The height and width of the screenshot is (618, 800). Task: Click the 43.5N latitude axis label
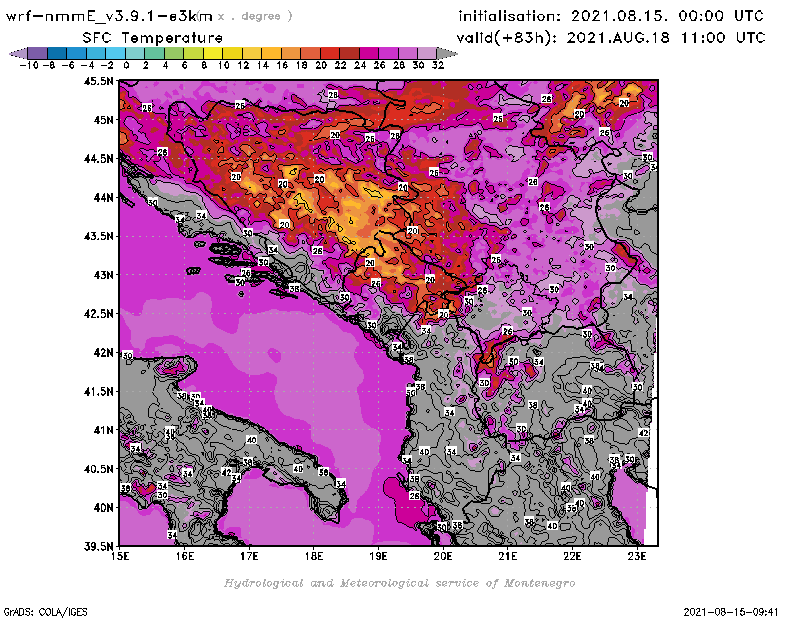(x=98, y=236)
